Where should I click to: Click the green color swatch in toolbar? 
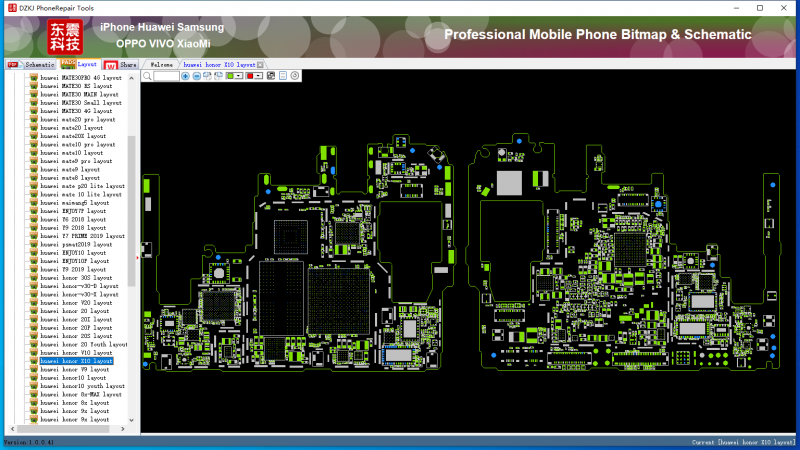230,76
